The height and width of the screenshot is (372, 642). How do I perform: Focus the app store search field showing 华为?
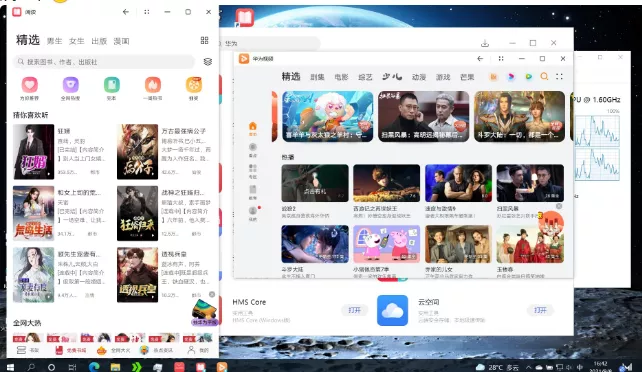(269, 43)
